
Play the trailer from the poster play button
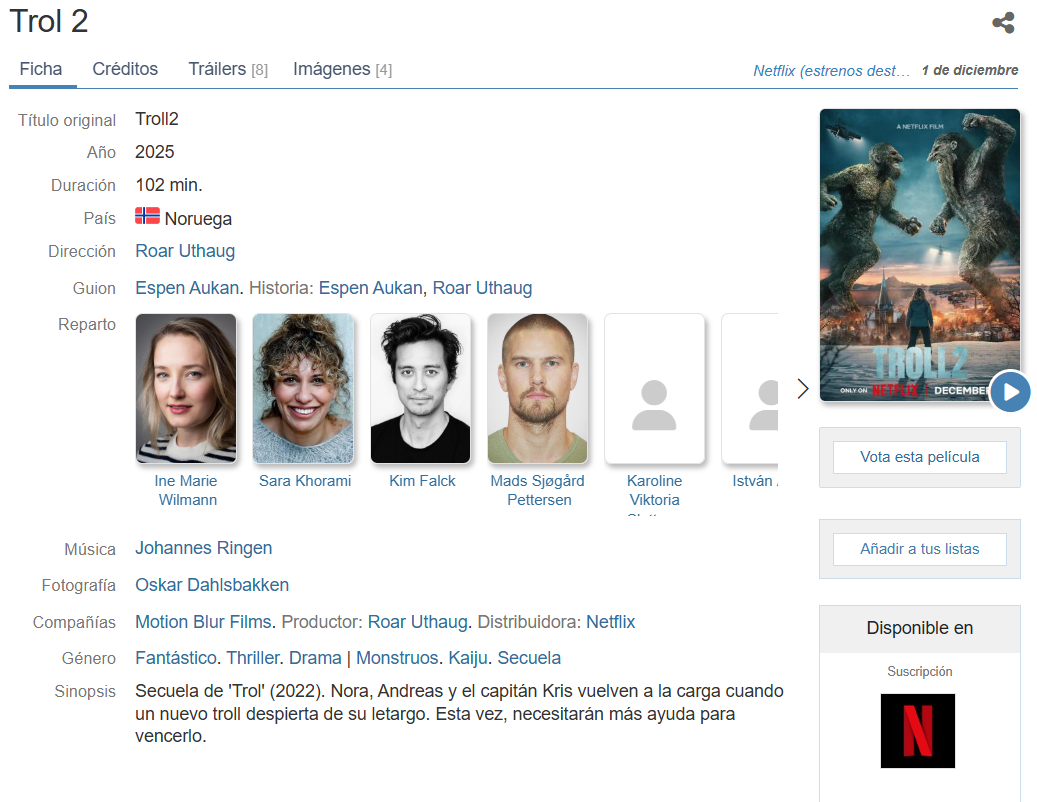click(1010, 391)
